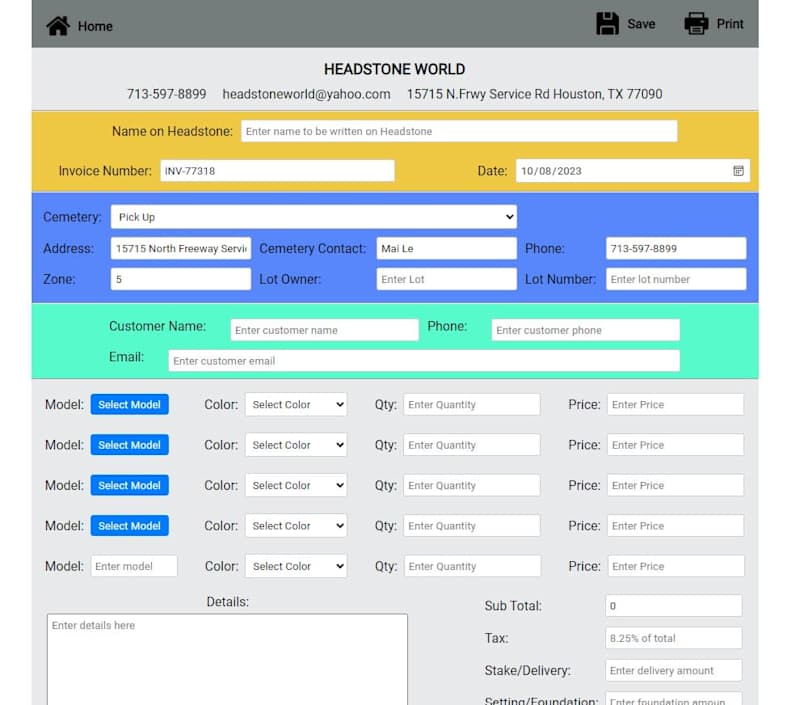Click the cemetery Phone field 713-597-8899
The height and width of the screenshot is (705, 800).
pyautogui.click(x=676, y=248)
